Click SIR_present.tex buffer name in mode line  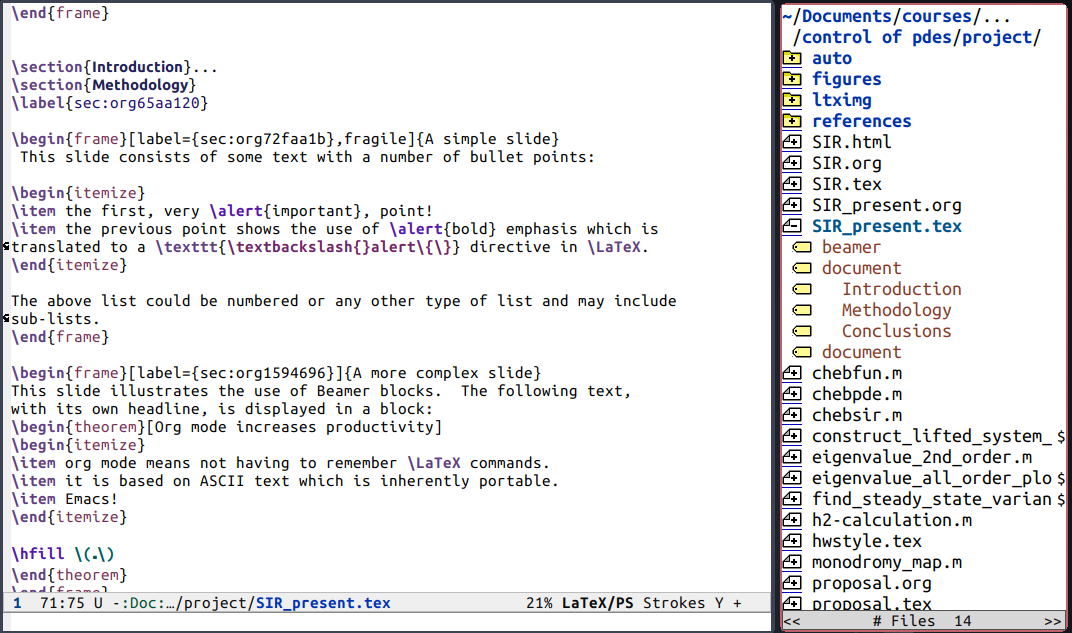click(x=323, y=603)
